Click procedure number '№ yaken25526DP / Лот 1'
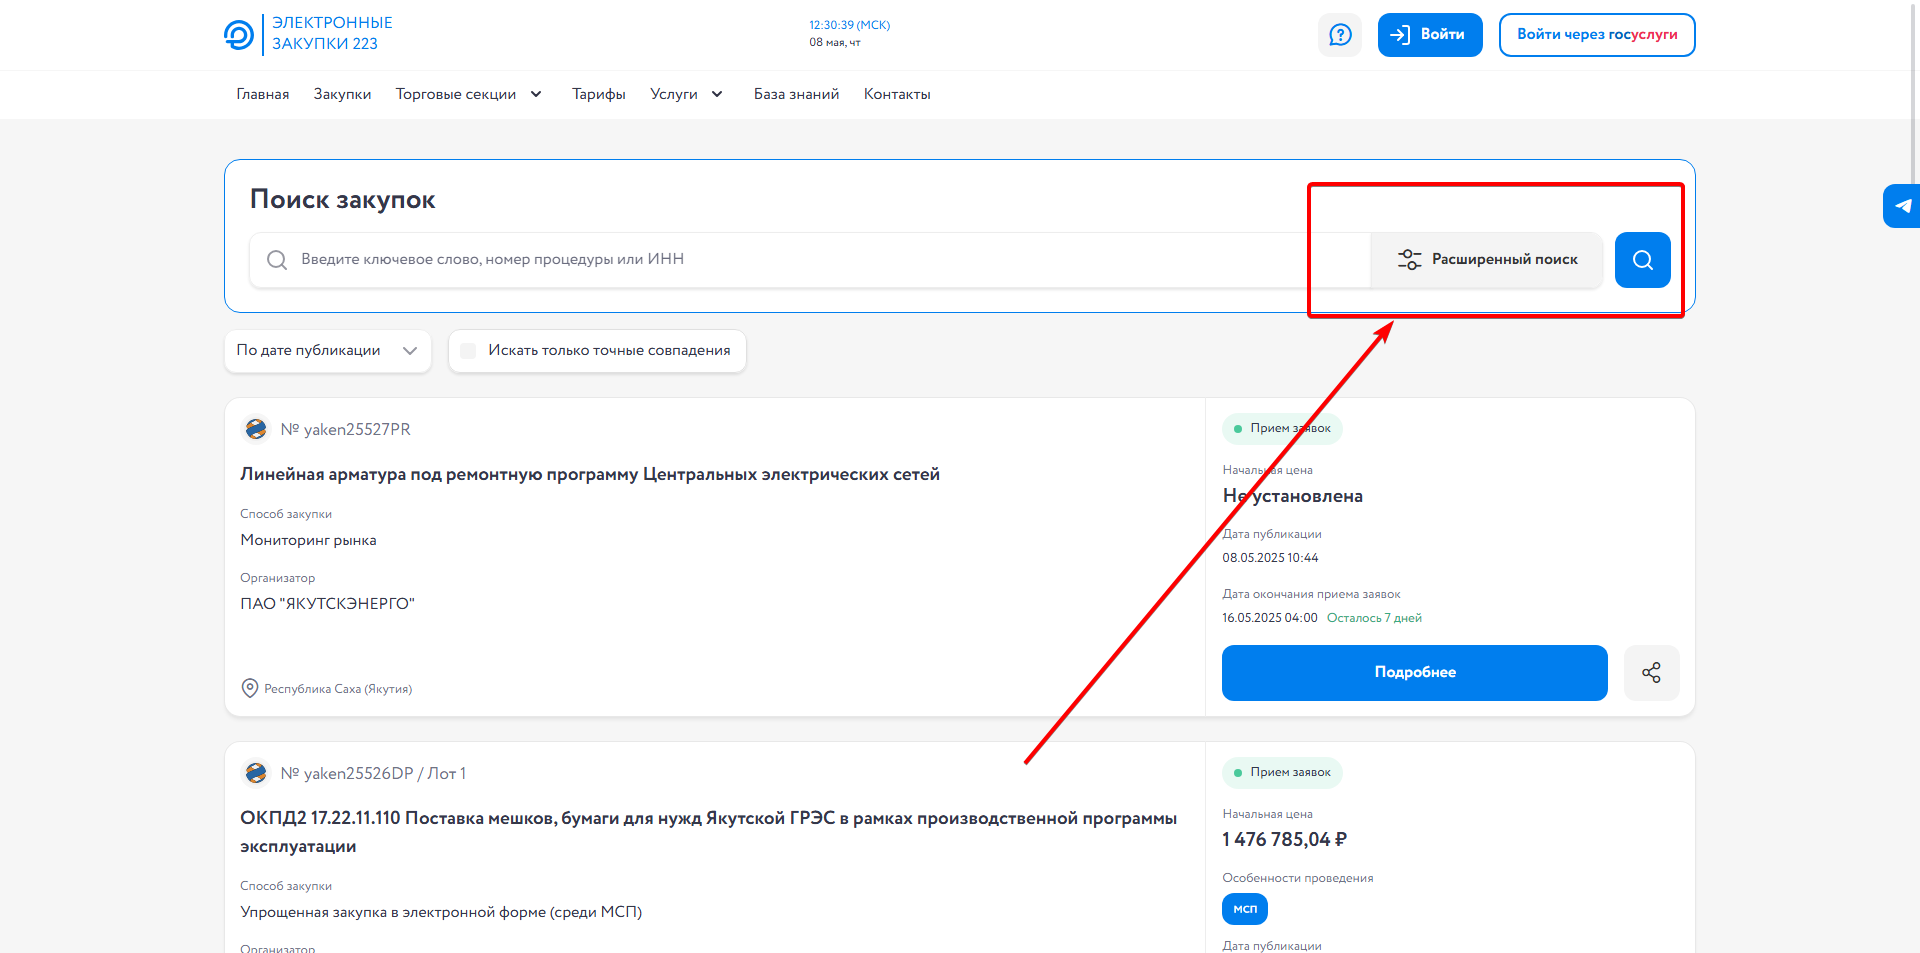This screenshot has height=953, width=1920. click(x=373, y=774)
